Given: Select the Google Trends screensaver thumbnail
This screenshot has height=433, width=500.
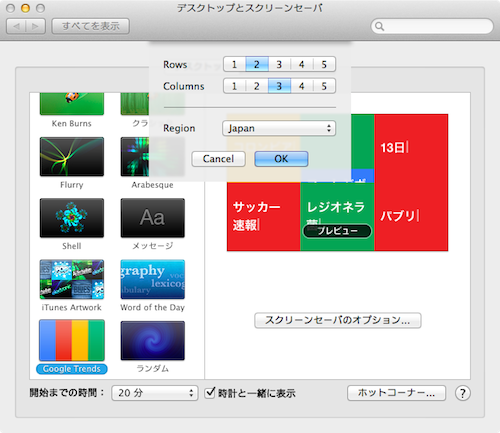Looking at the screenshot, I should point(72,340).
